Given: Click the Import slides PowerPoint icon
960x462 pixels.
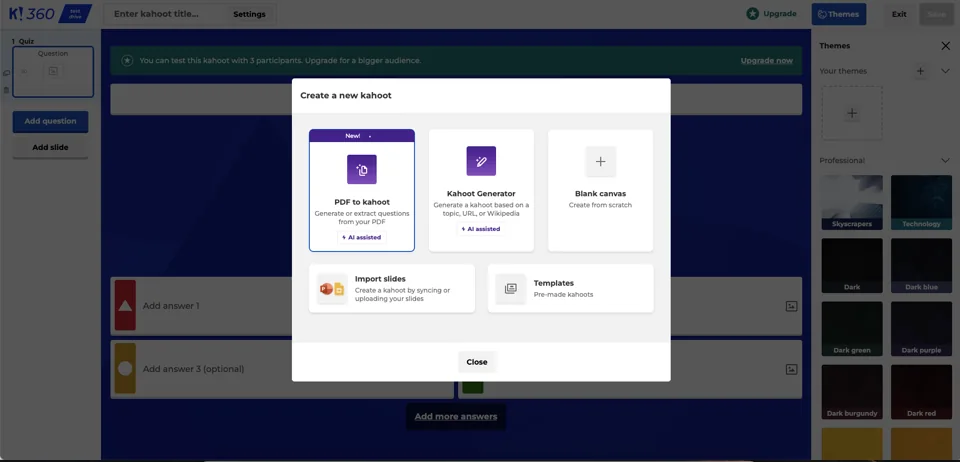Looking at the screenshot, I should pos(332,289).
